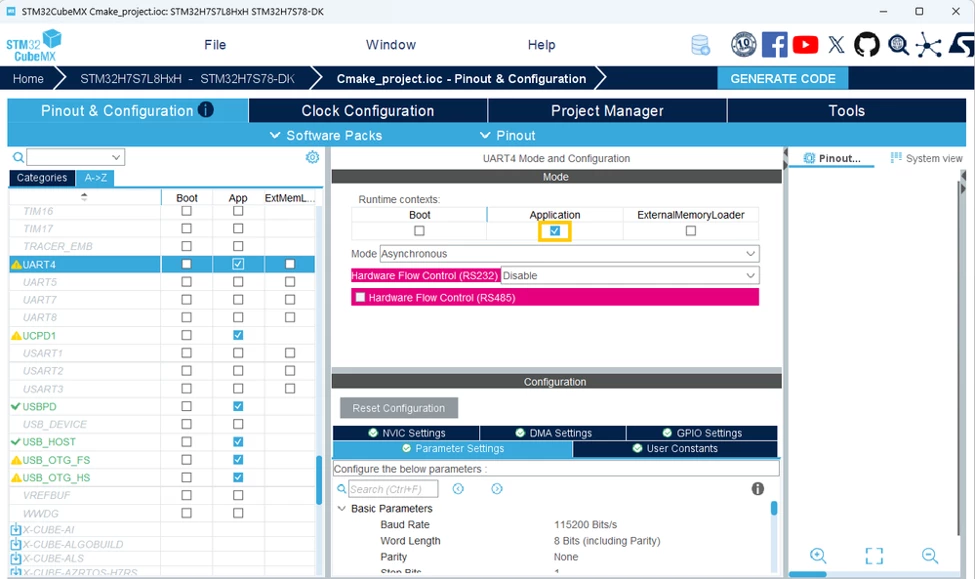
Task: Select A->Z sorting tab
Action: (x=95, y=178)
